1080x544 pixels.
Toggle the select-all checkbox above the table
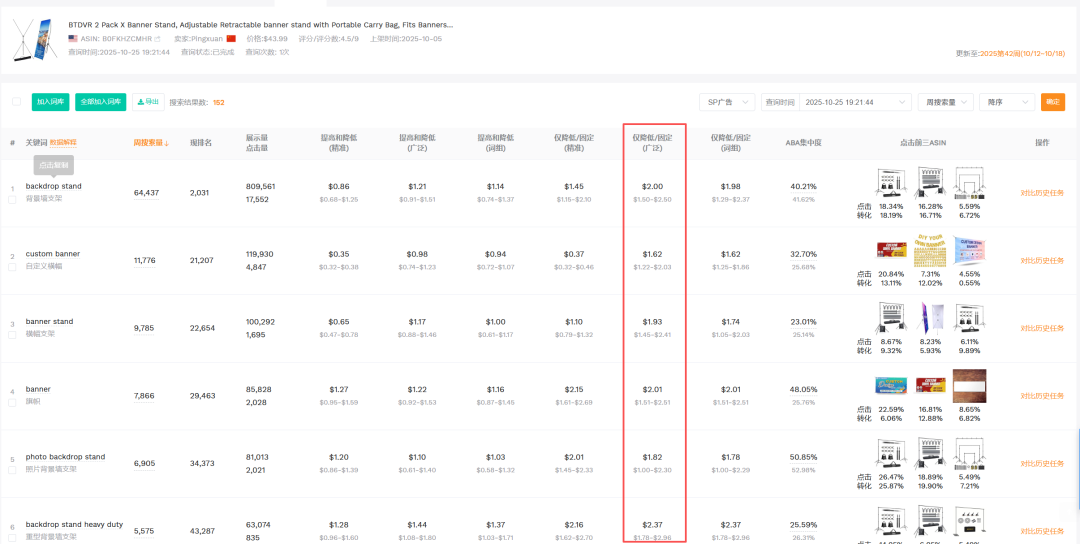[x=16, y=101]
